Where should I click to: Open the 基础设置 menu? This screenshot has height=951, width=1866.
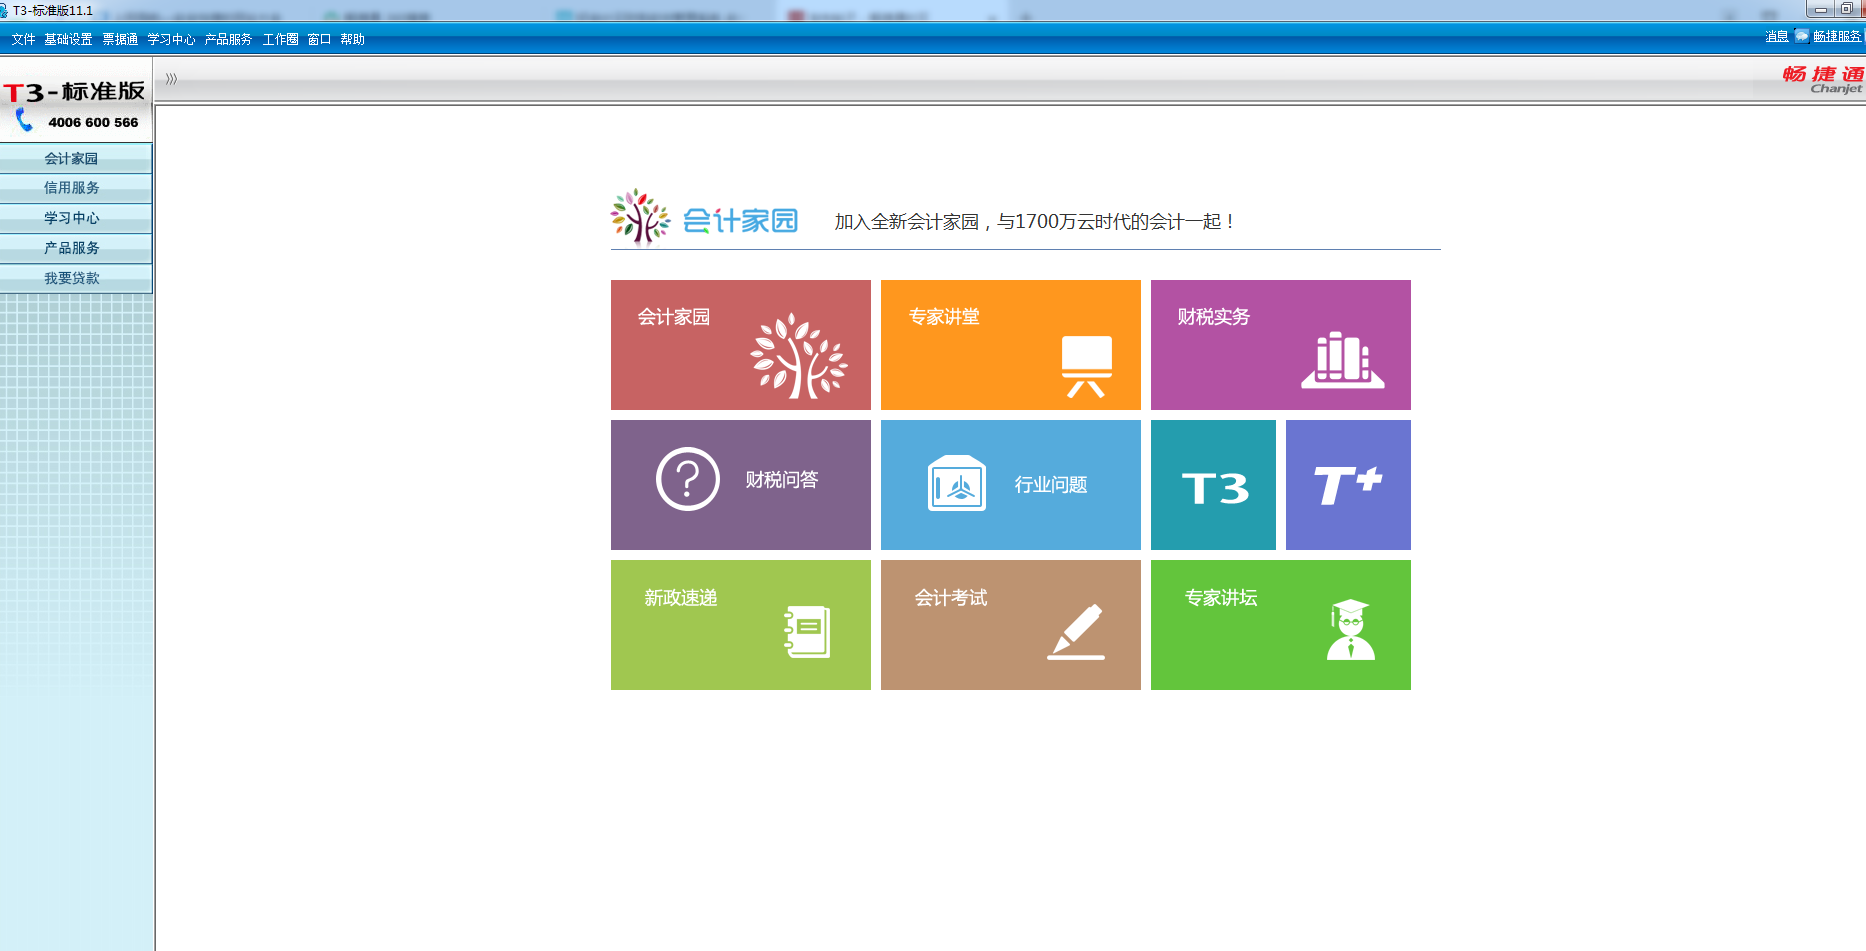[x=68, y=39]
